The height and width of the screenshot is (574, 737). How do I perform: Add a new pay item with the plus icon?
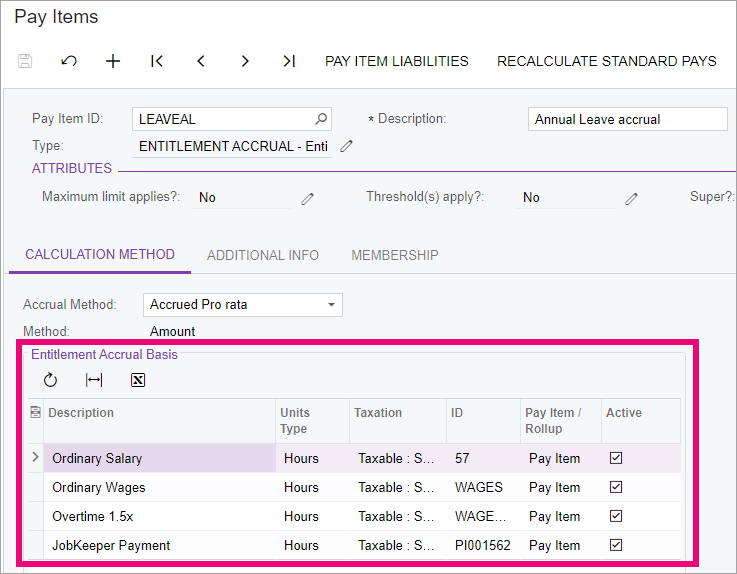113,61
